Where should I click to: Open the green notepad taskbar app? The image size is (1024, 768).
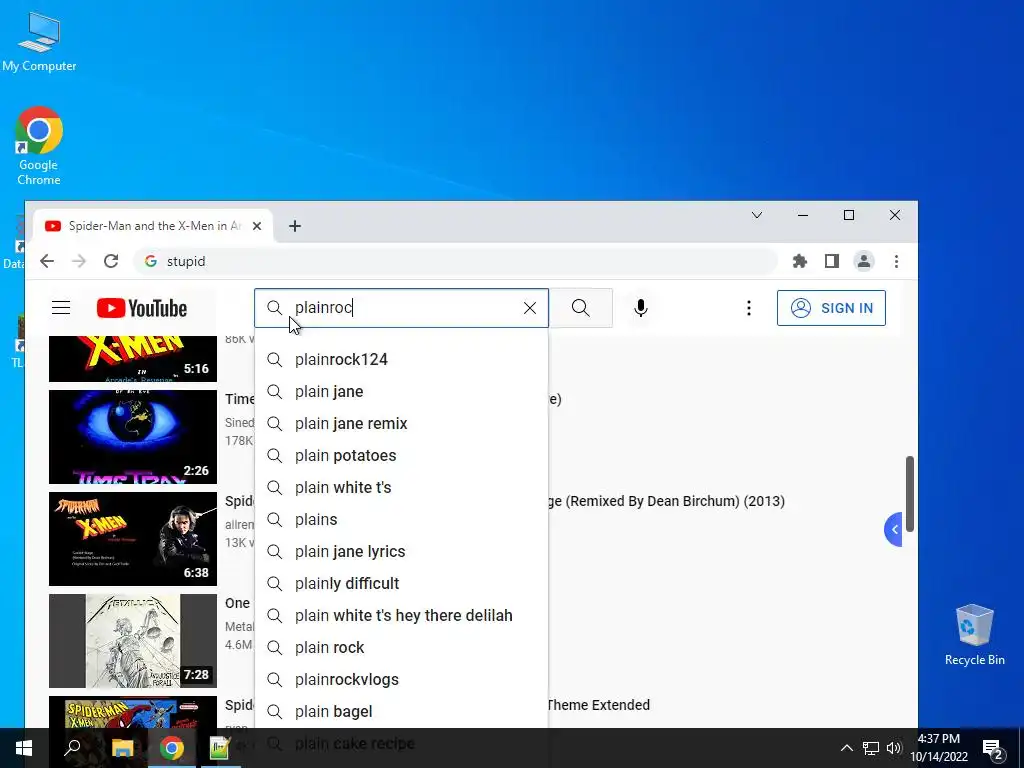tap(220, 748)
